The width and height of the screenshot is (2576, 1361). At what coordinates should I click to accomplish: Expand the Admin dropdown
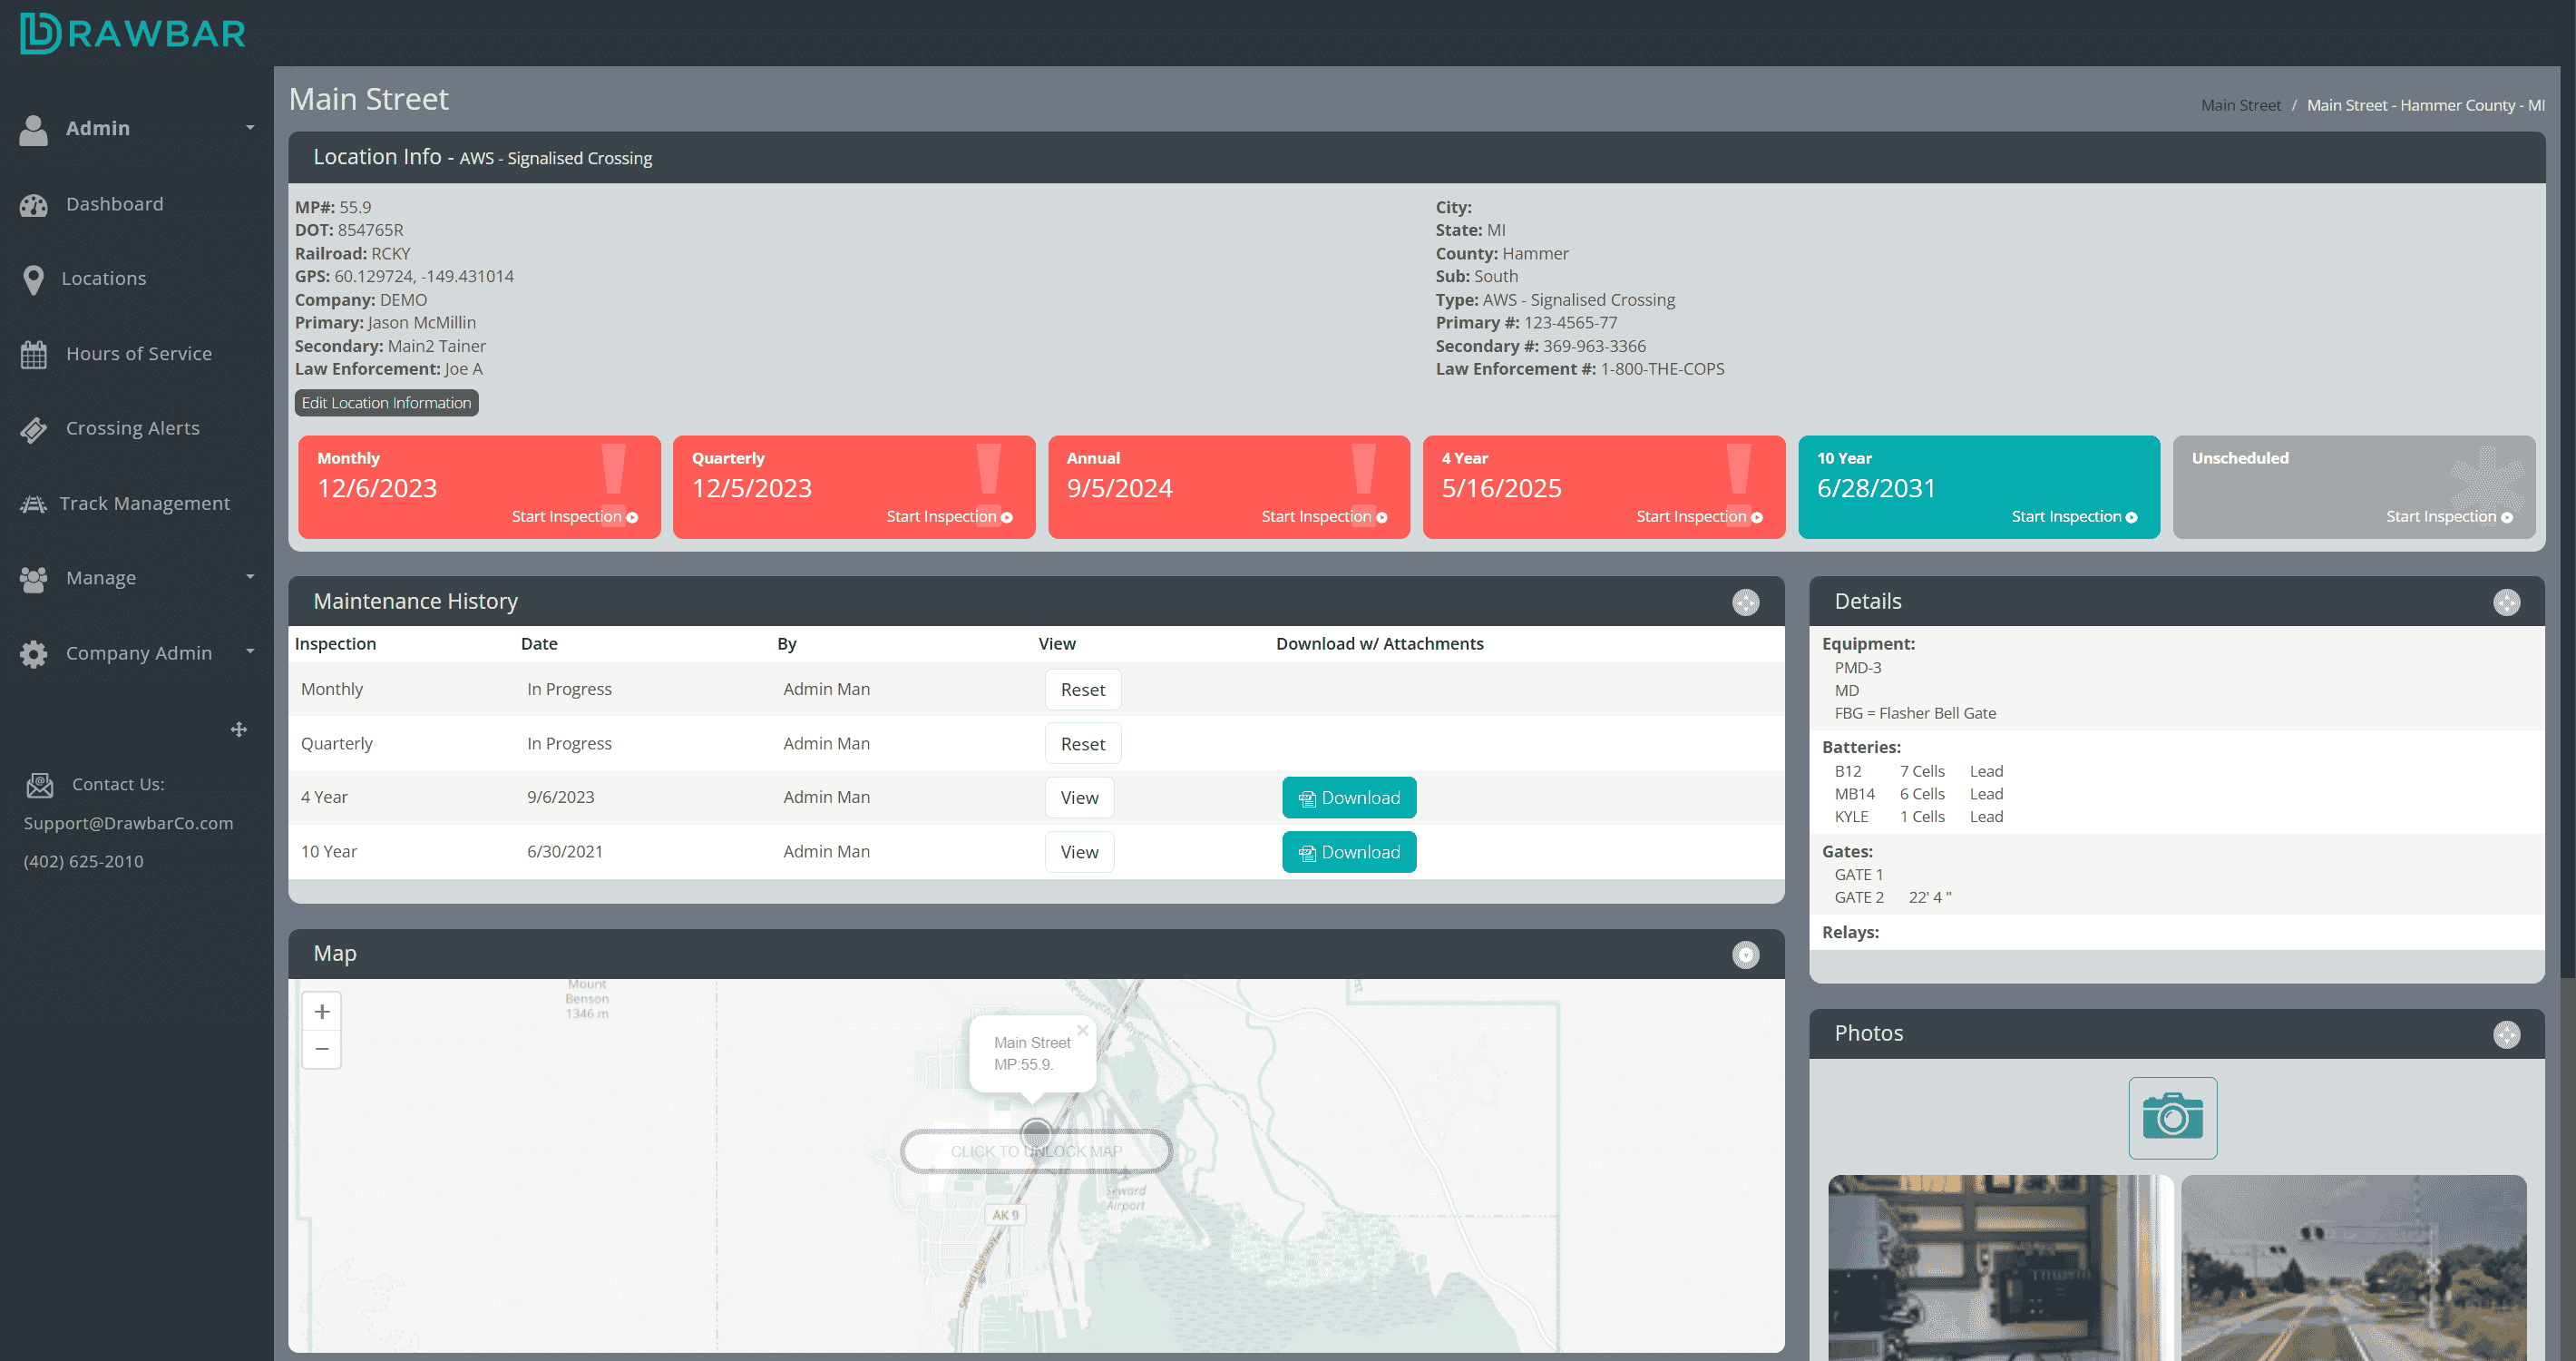pos(98,128)
